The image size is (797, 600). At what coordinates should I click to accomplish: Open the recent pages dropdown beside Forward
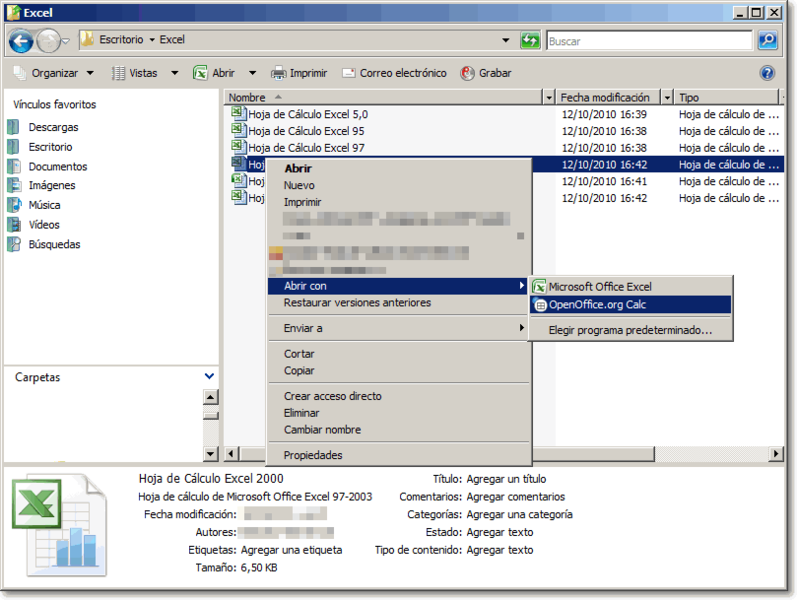[66, 41]
